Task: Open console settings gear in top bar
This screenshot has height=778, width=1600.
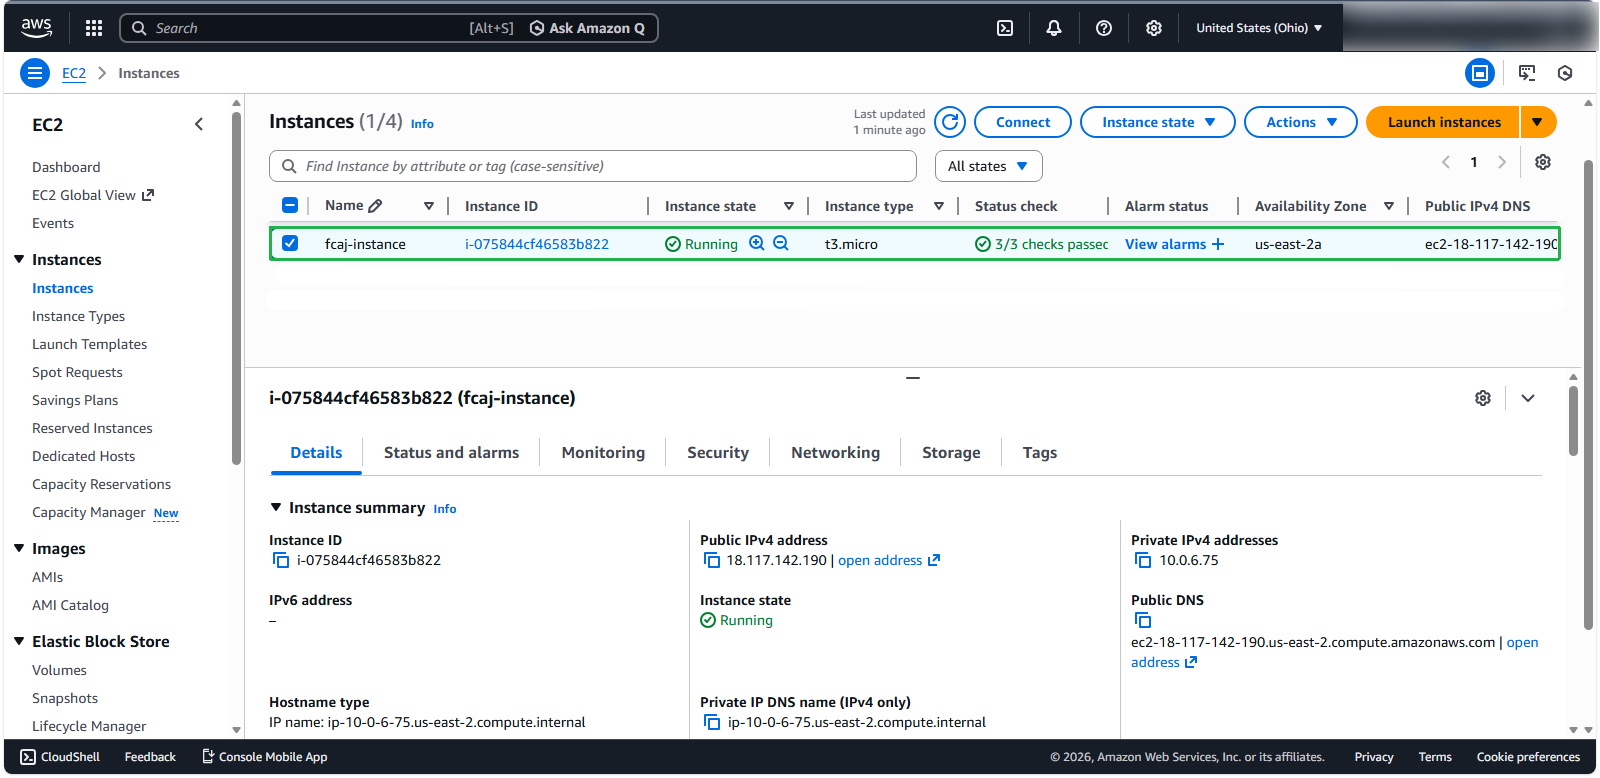Action: [1154, 28]
